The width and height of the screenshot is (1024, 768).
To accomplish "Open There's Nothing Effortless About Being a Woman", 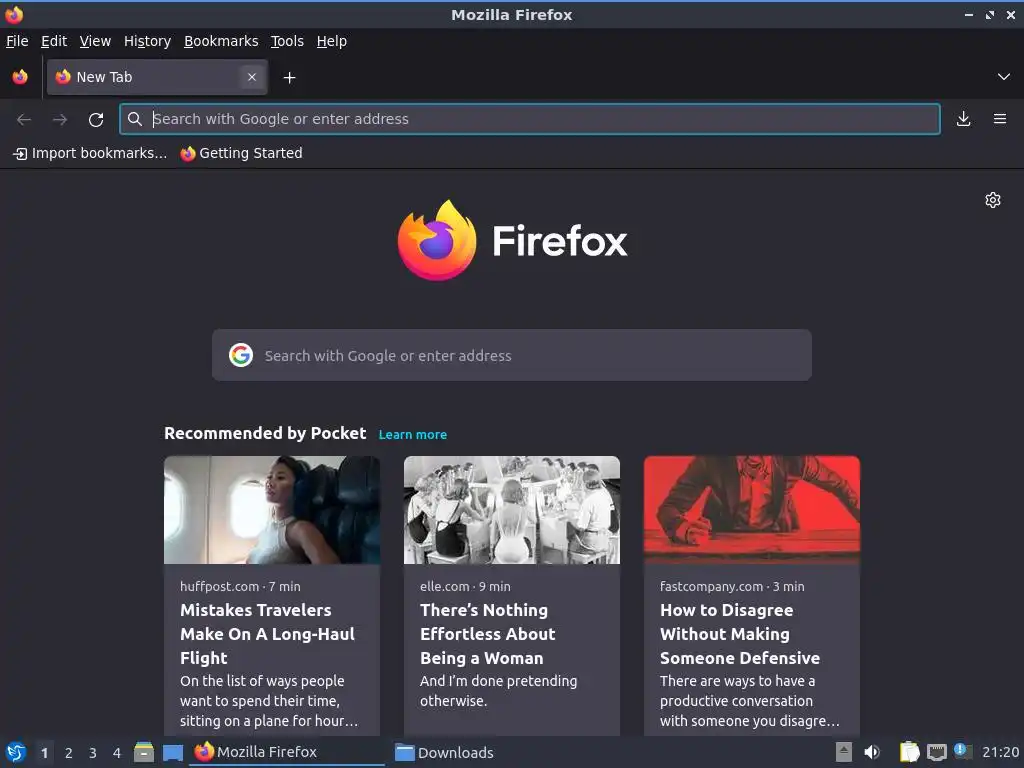I will [487, 634].
